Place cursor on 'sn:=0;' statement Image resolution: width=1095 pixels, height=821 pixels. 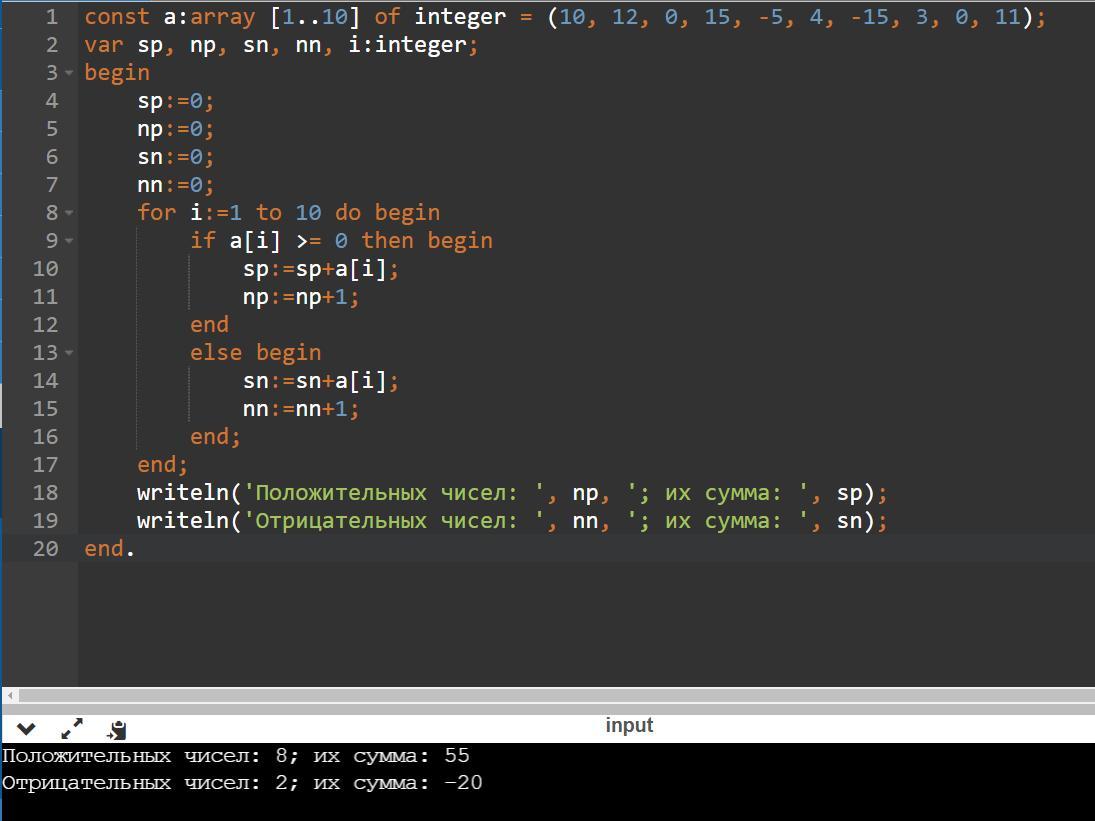175,157
